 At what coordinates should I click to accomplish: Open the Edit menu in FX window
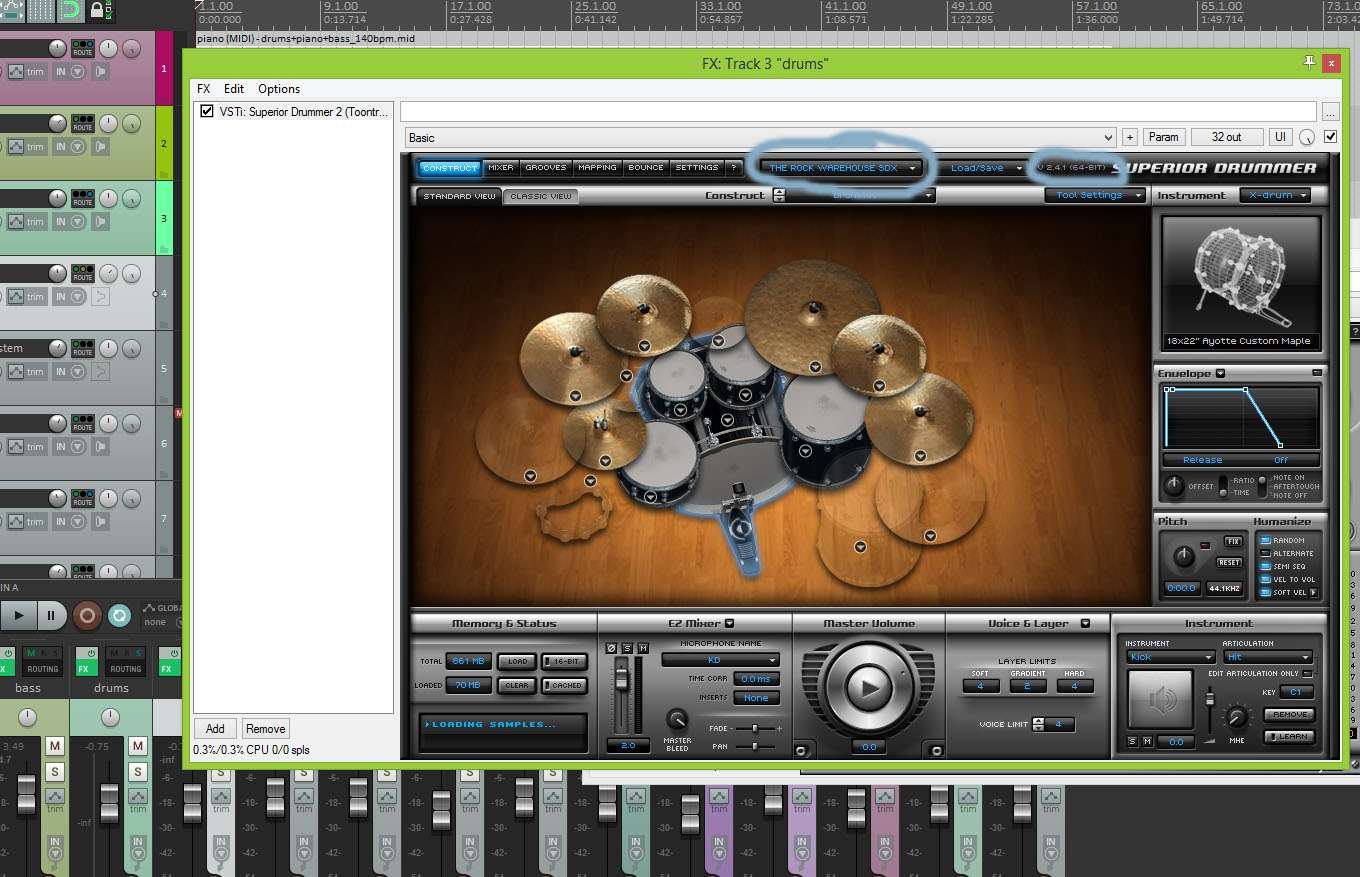(x=234, y=89)
